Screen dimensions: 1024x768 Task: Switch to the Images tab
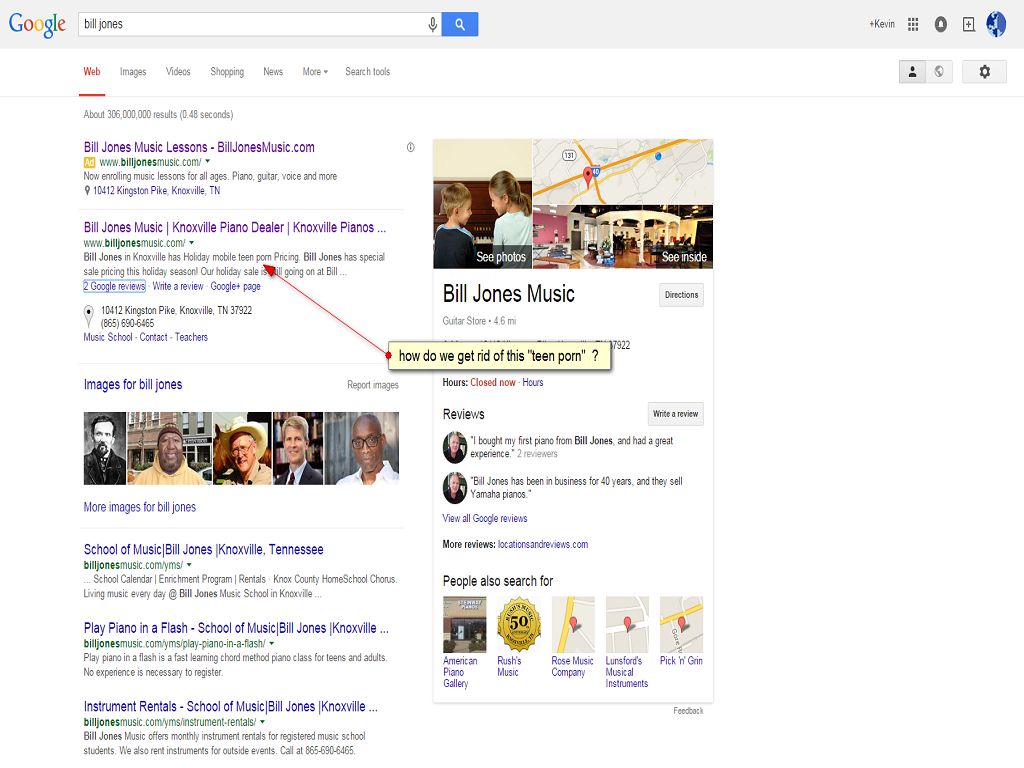point(133,72)
